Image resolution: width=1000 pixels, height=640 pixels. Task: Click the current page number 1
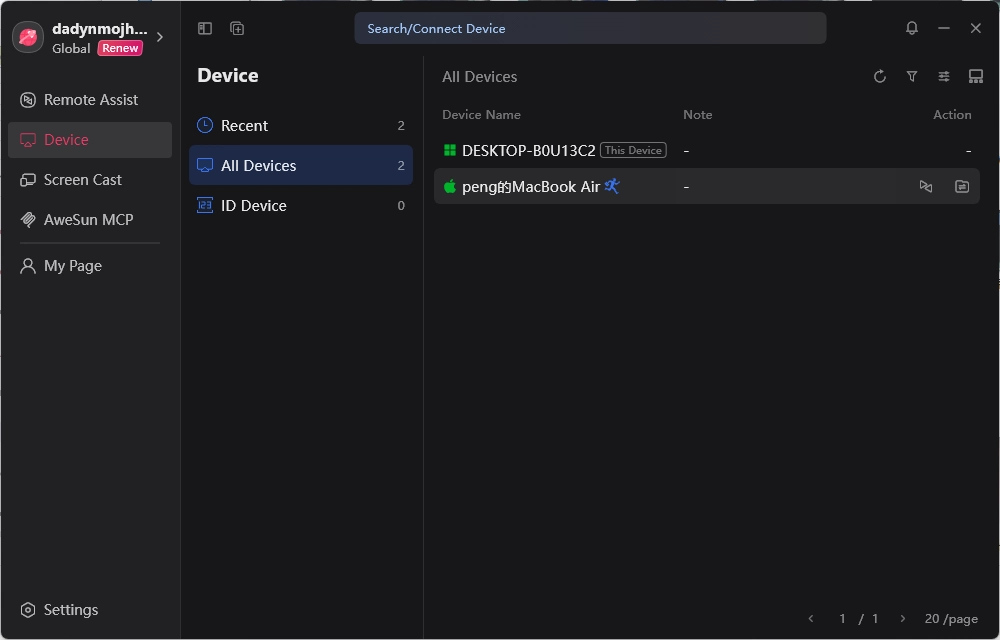tap(842, 618)
